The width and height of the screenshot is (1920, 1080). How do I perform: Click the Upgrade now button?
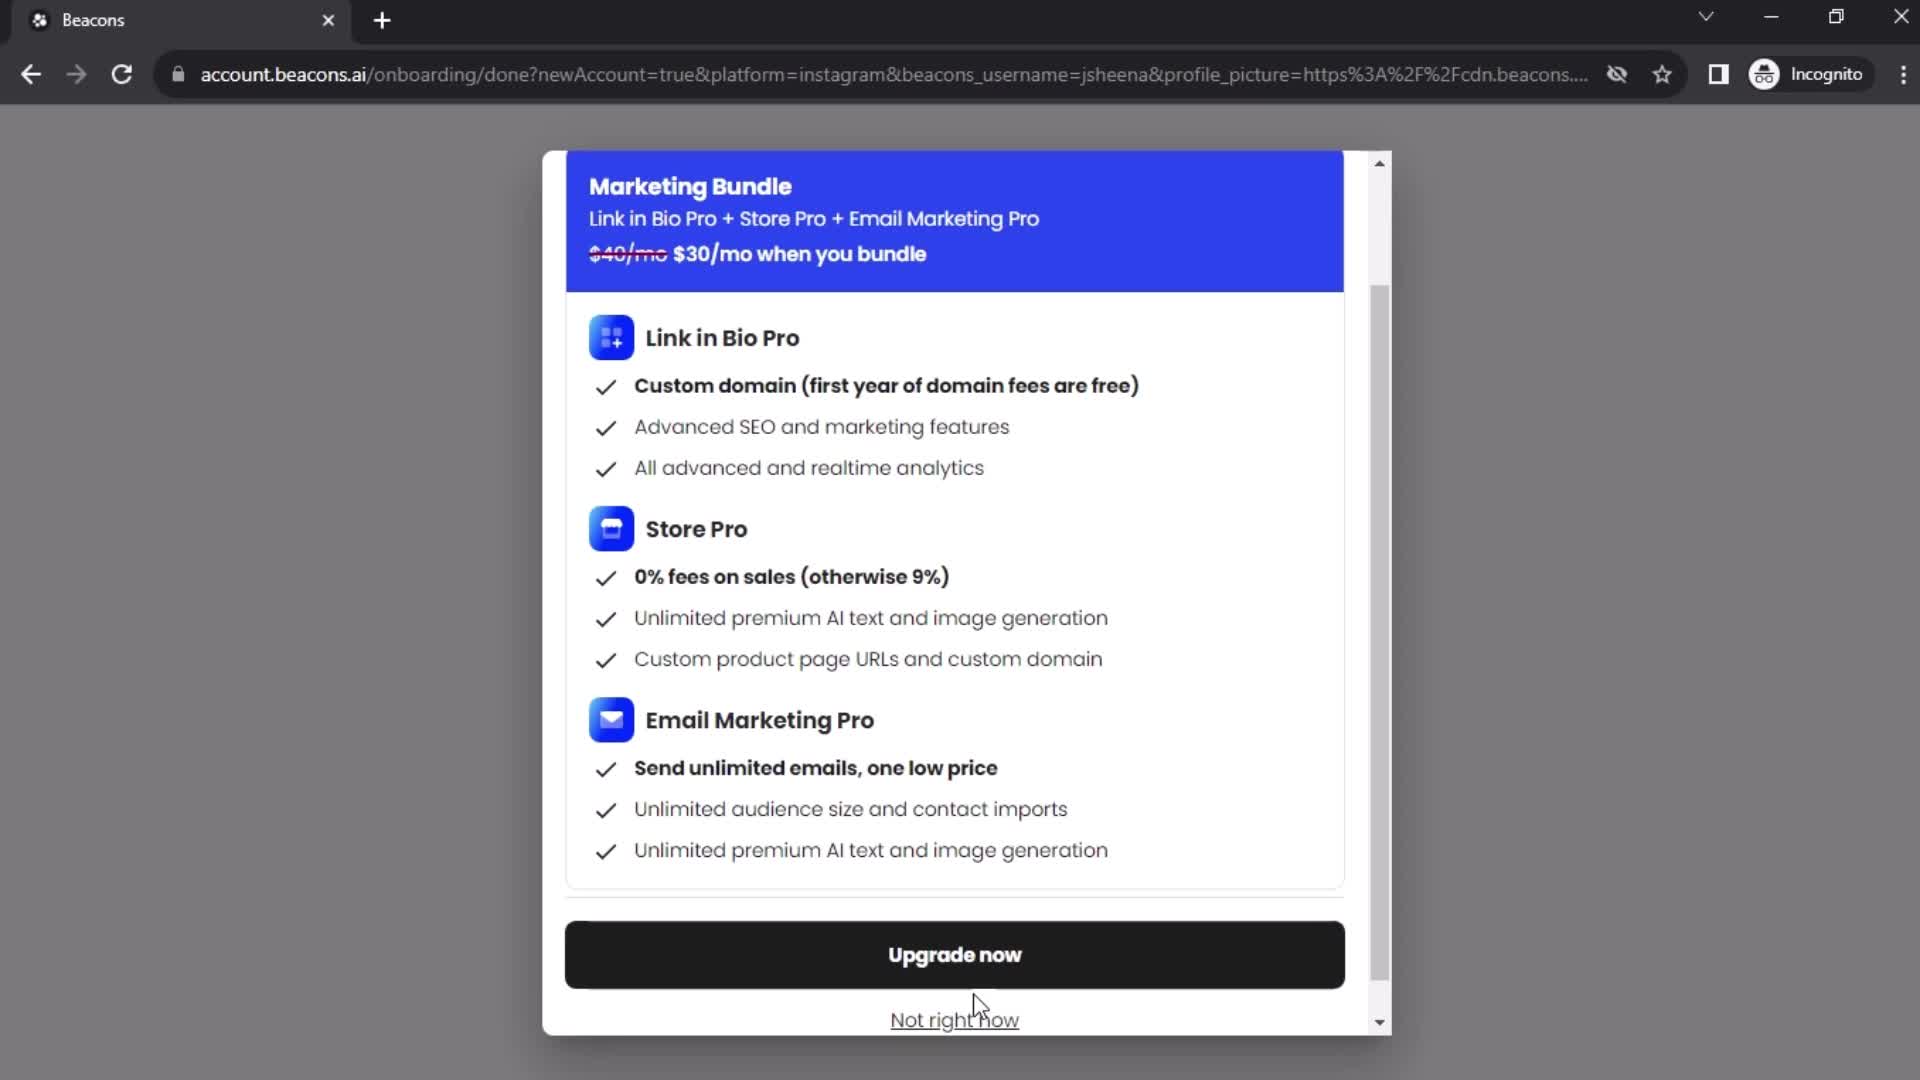coord(955,955)
